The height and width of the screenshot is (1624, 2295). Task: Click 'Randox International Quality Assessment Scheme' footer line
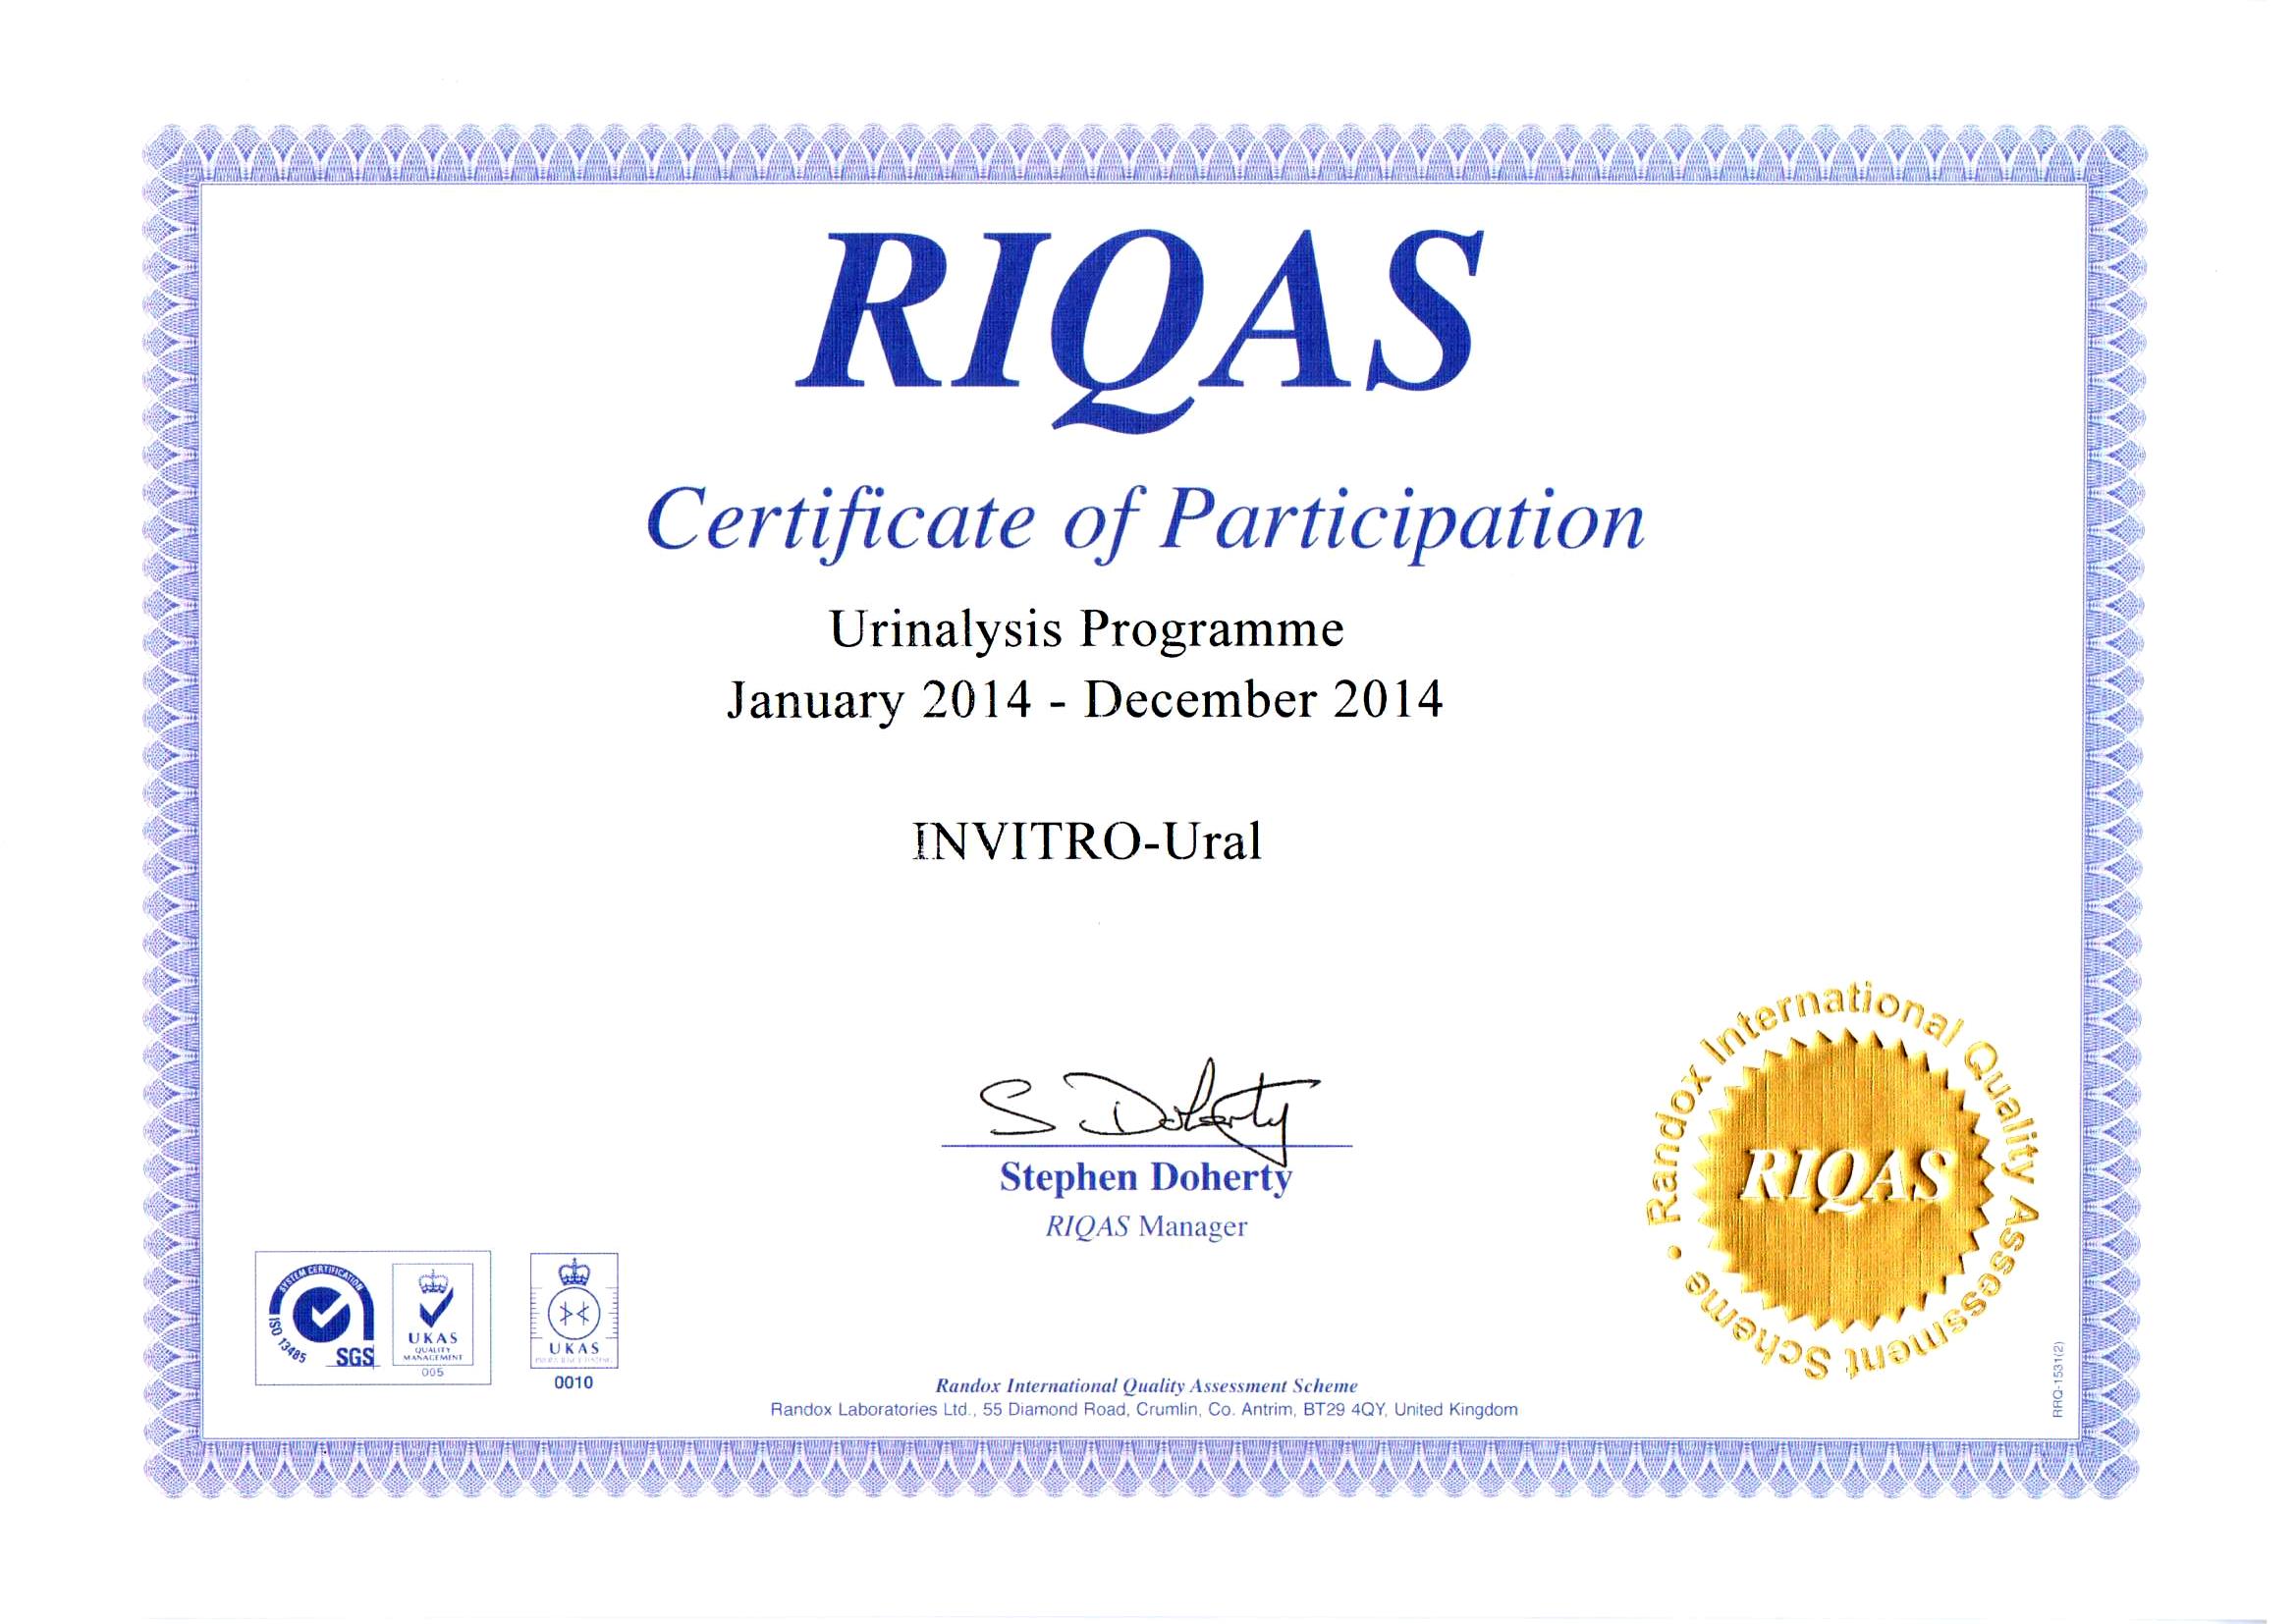tap(1147, 1386)
